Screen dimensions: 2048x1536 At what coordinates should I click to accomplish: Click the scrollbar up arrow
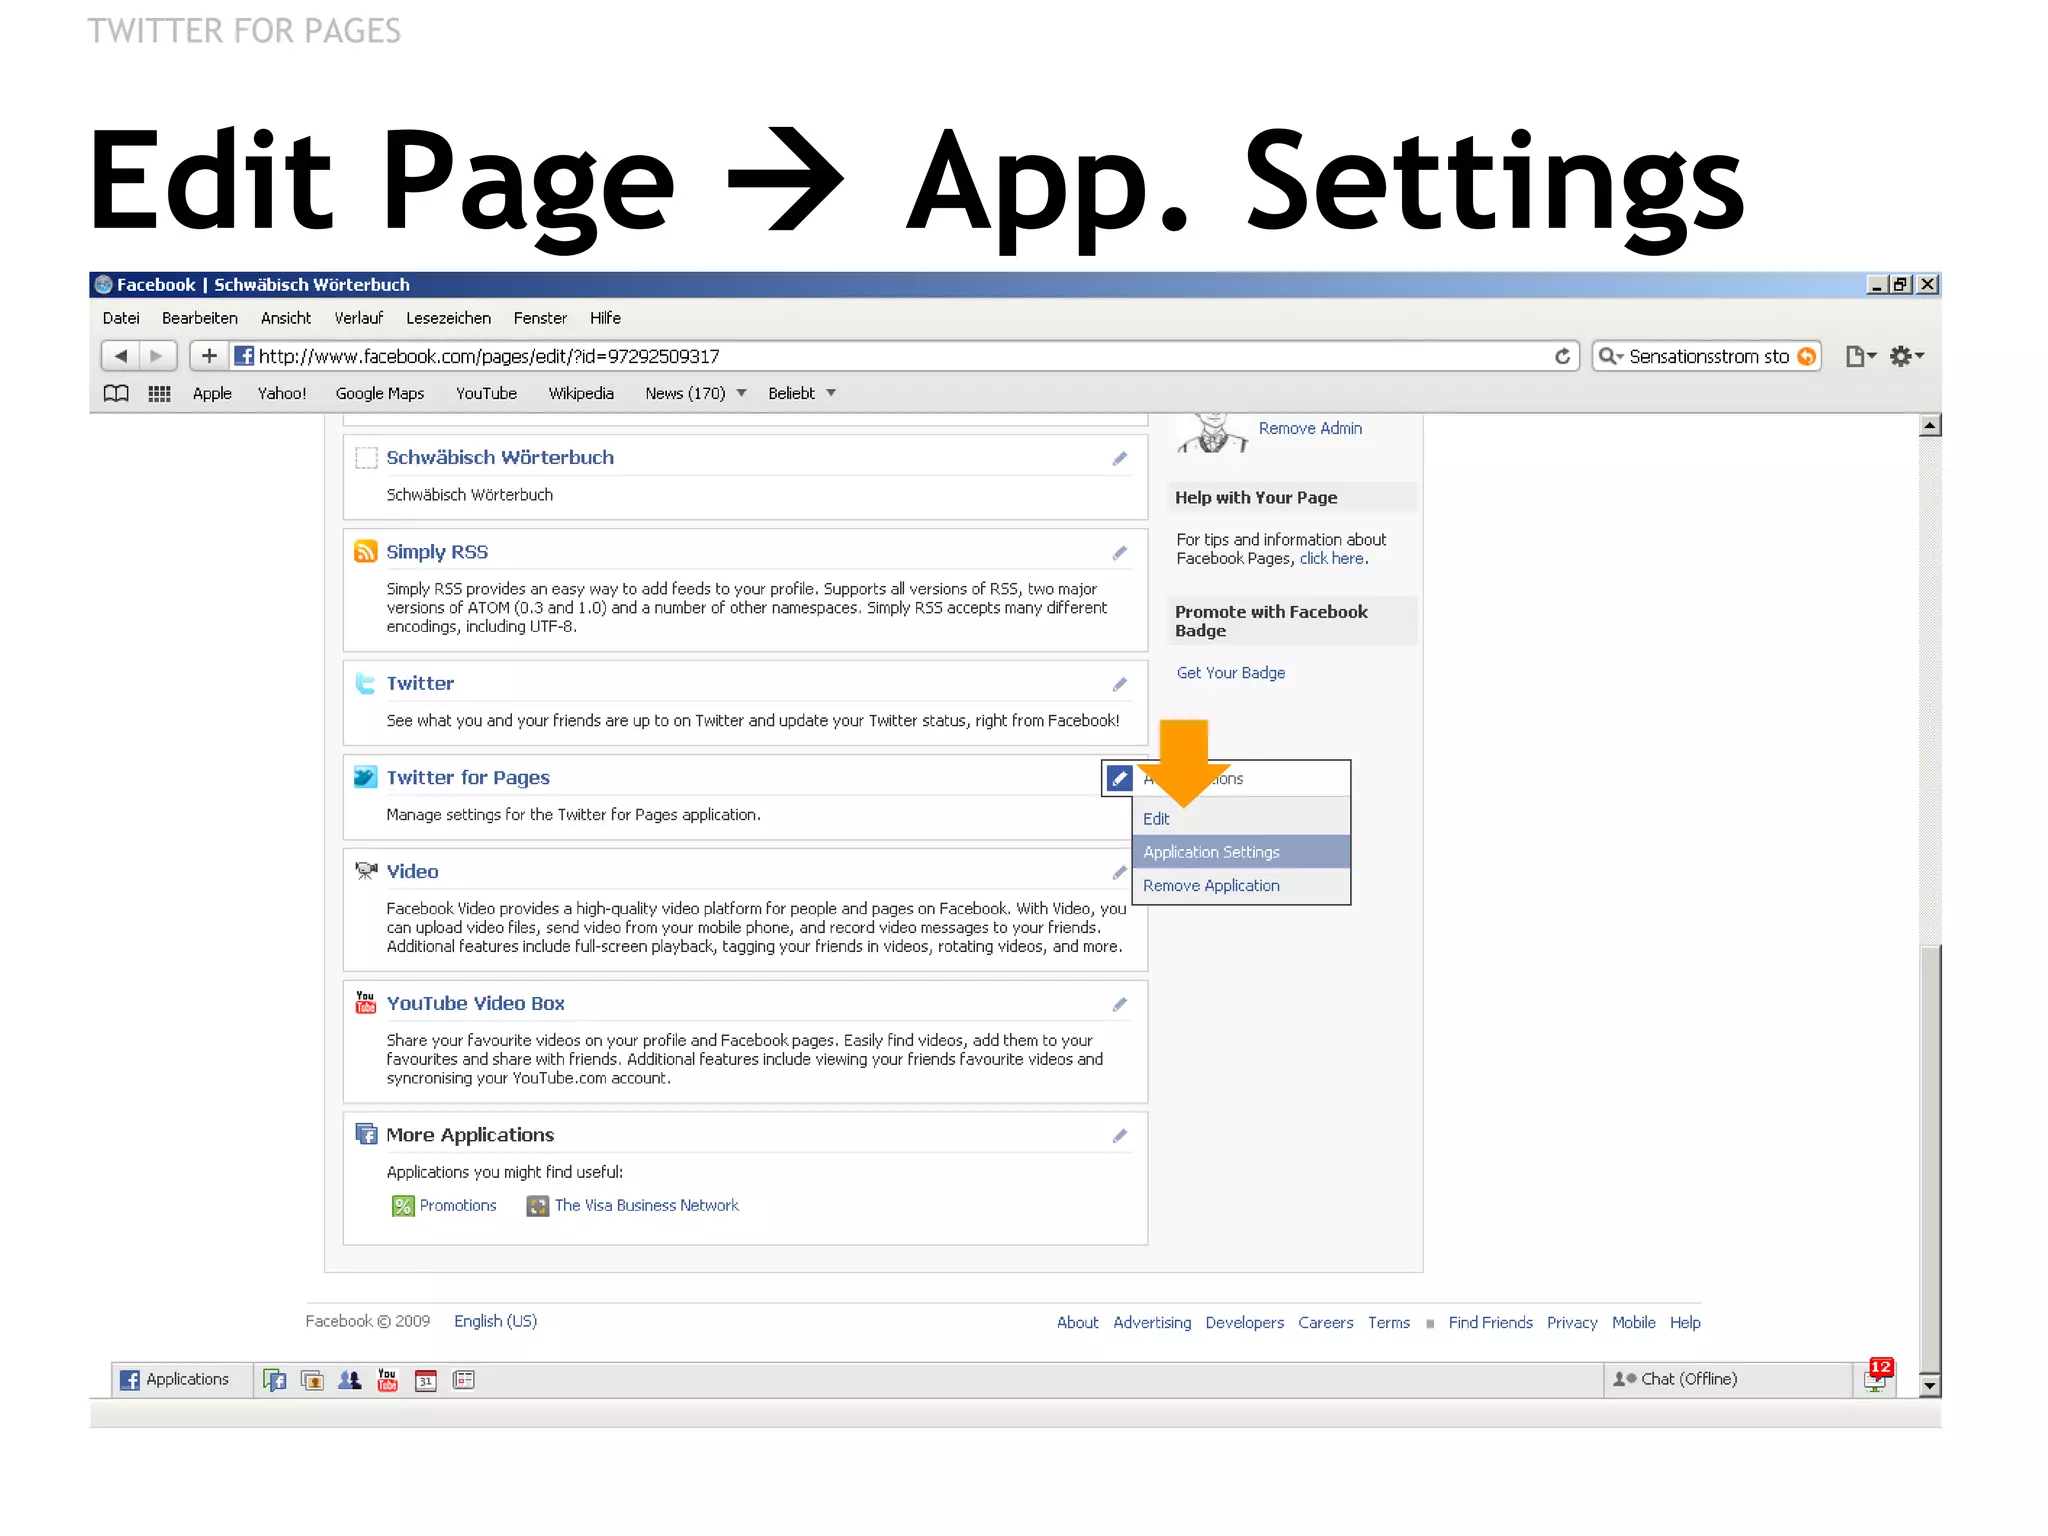click(x=1930, y=426)
